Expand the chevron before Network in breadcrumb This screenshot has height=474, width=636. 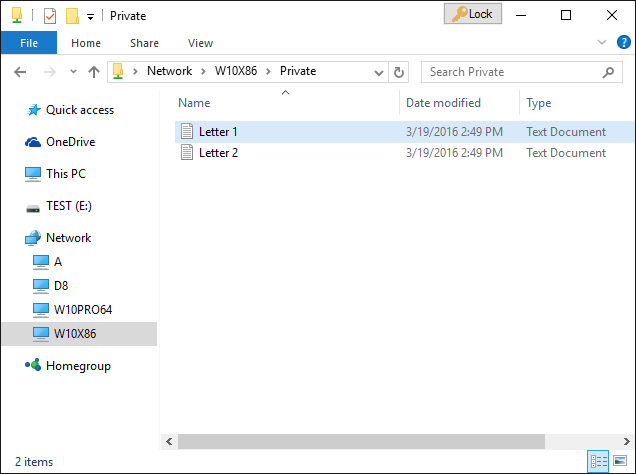tap(135, 72)
